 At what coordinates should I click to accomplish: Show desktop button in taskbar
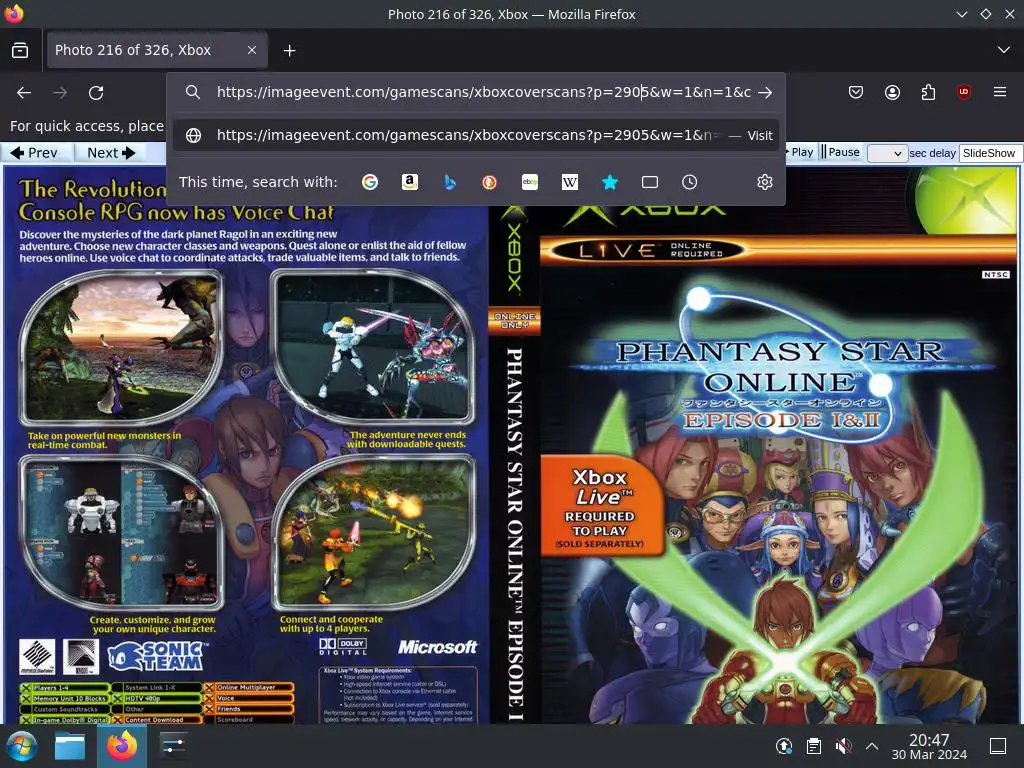pos(998,746)
